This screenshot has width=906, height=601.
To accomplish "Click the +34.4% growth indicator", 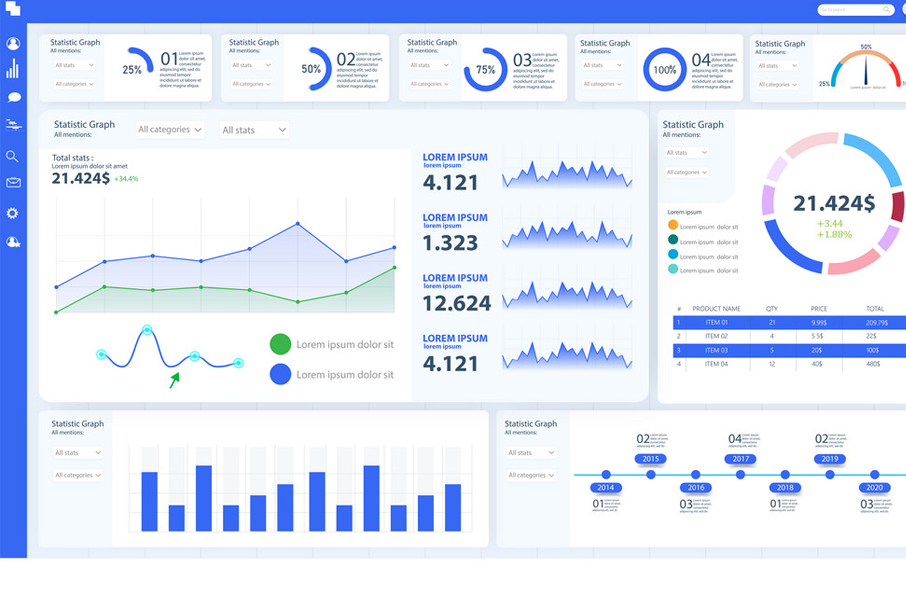I will point(127,179).
